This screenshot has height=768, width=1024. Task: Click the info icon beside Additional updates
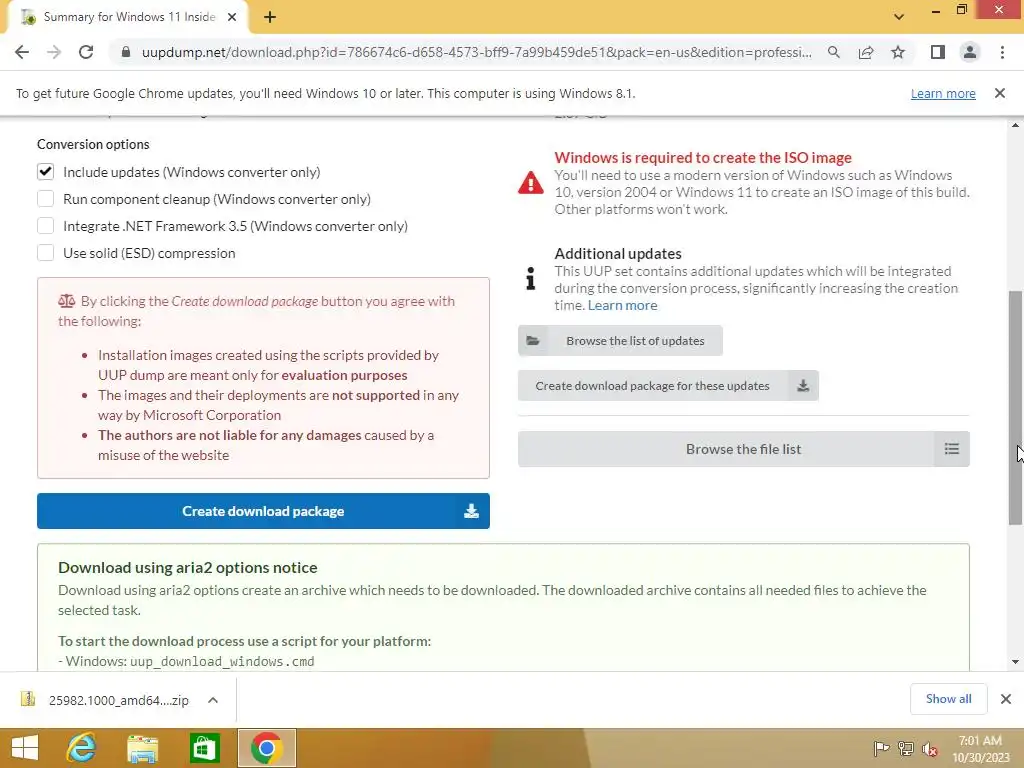(530, 278)
